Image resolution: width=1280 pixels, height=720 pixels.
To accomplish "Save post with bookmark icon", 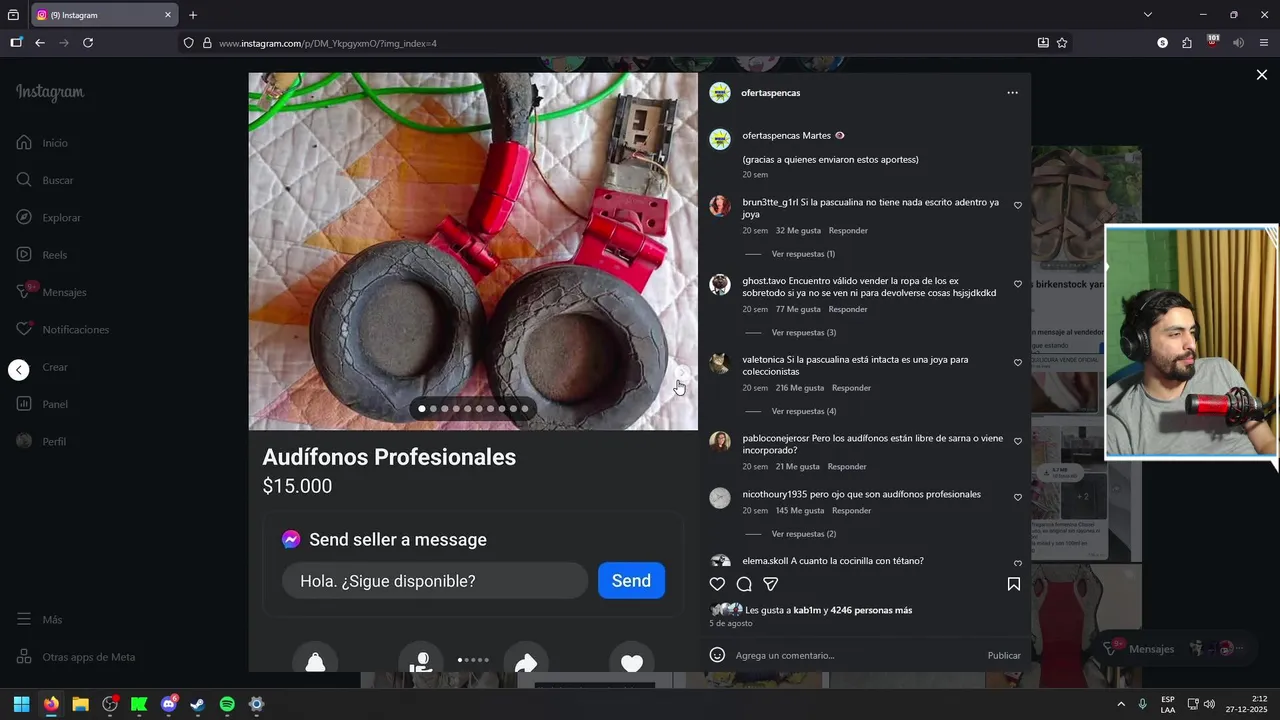I will (1013, 584).
